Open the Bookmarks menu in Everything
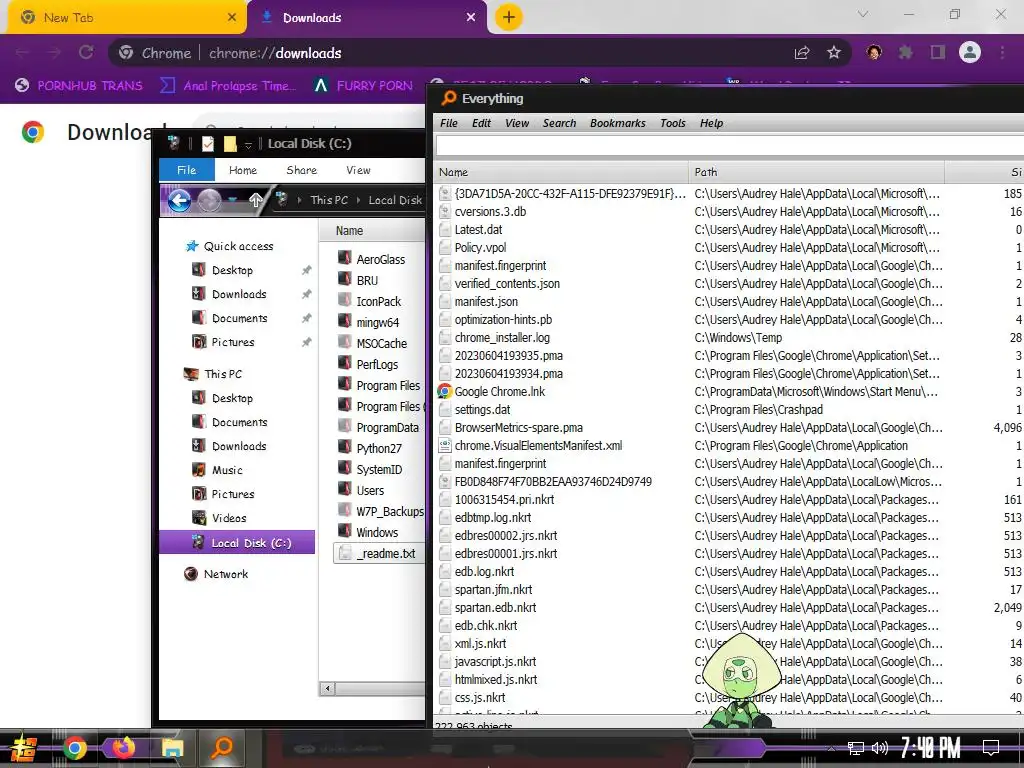The height and width of the screenshot is (768, 1024). pyautogui.click(x=617, y=123)
